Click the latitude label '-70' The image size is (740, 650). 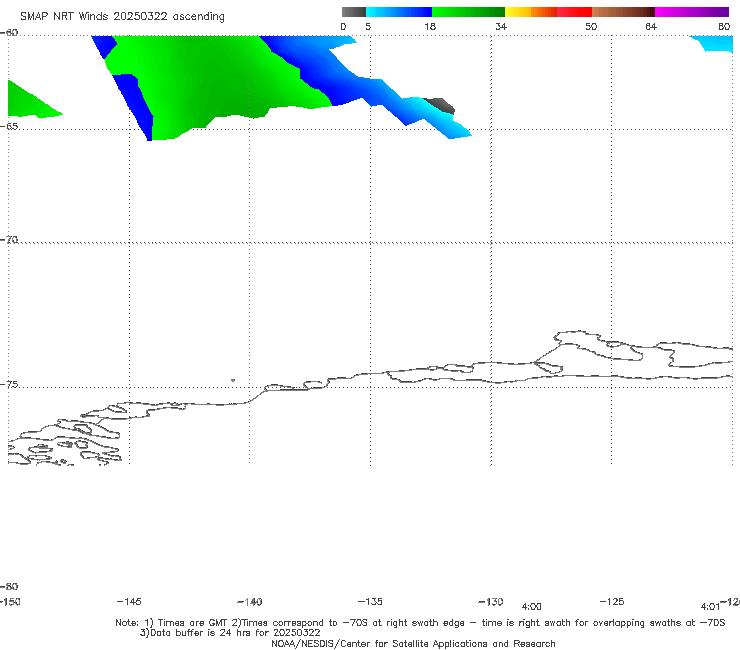coord(9,240)
